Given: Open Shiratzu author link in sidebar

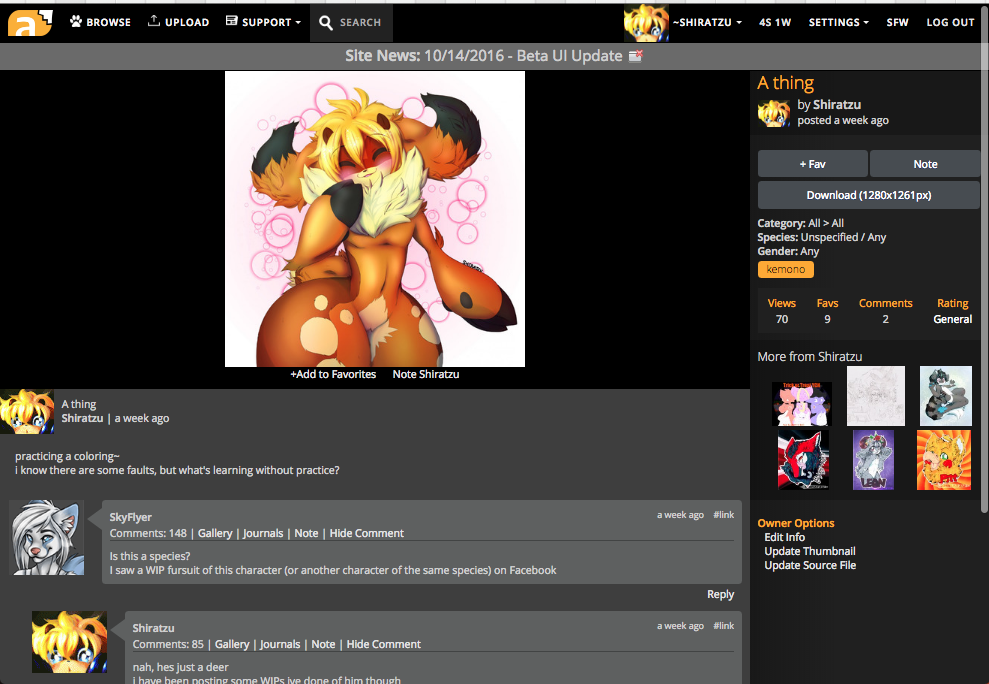Looking at the screenshot, I should (x=837, y=105).
